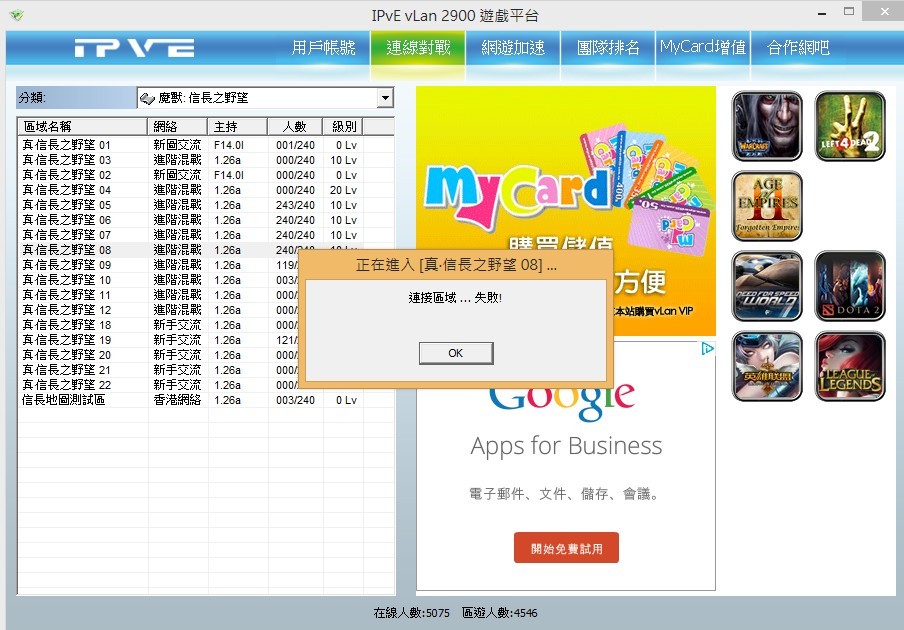Switch to the 用戶帳號 tab

(323, 48)
